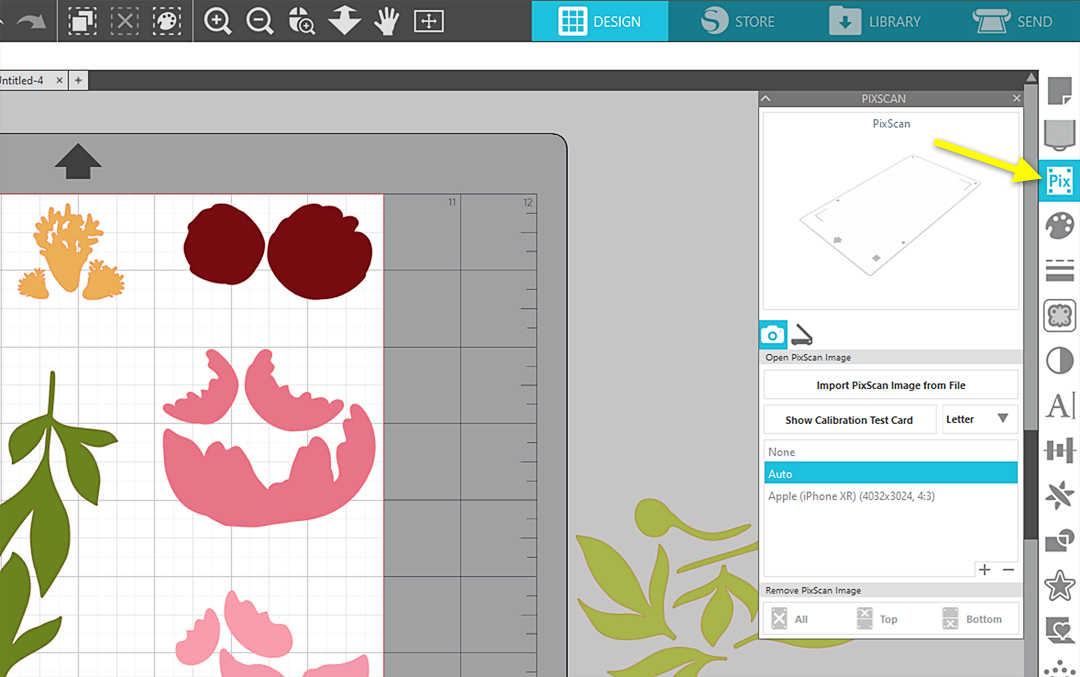Click Remove PixScan Image Bottom button
The width and height of the screenshot is (1080, 677).
(x=971, y=619)
